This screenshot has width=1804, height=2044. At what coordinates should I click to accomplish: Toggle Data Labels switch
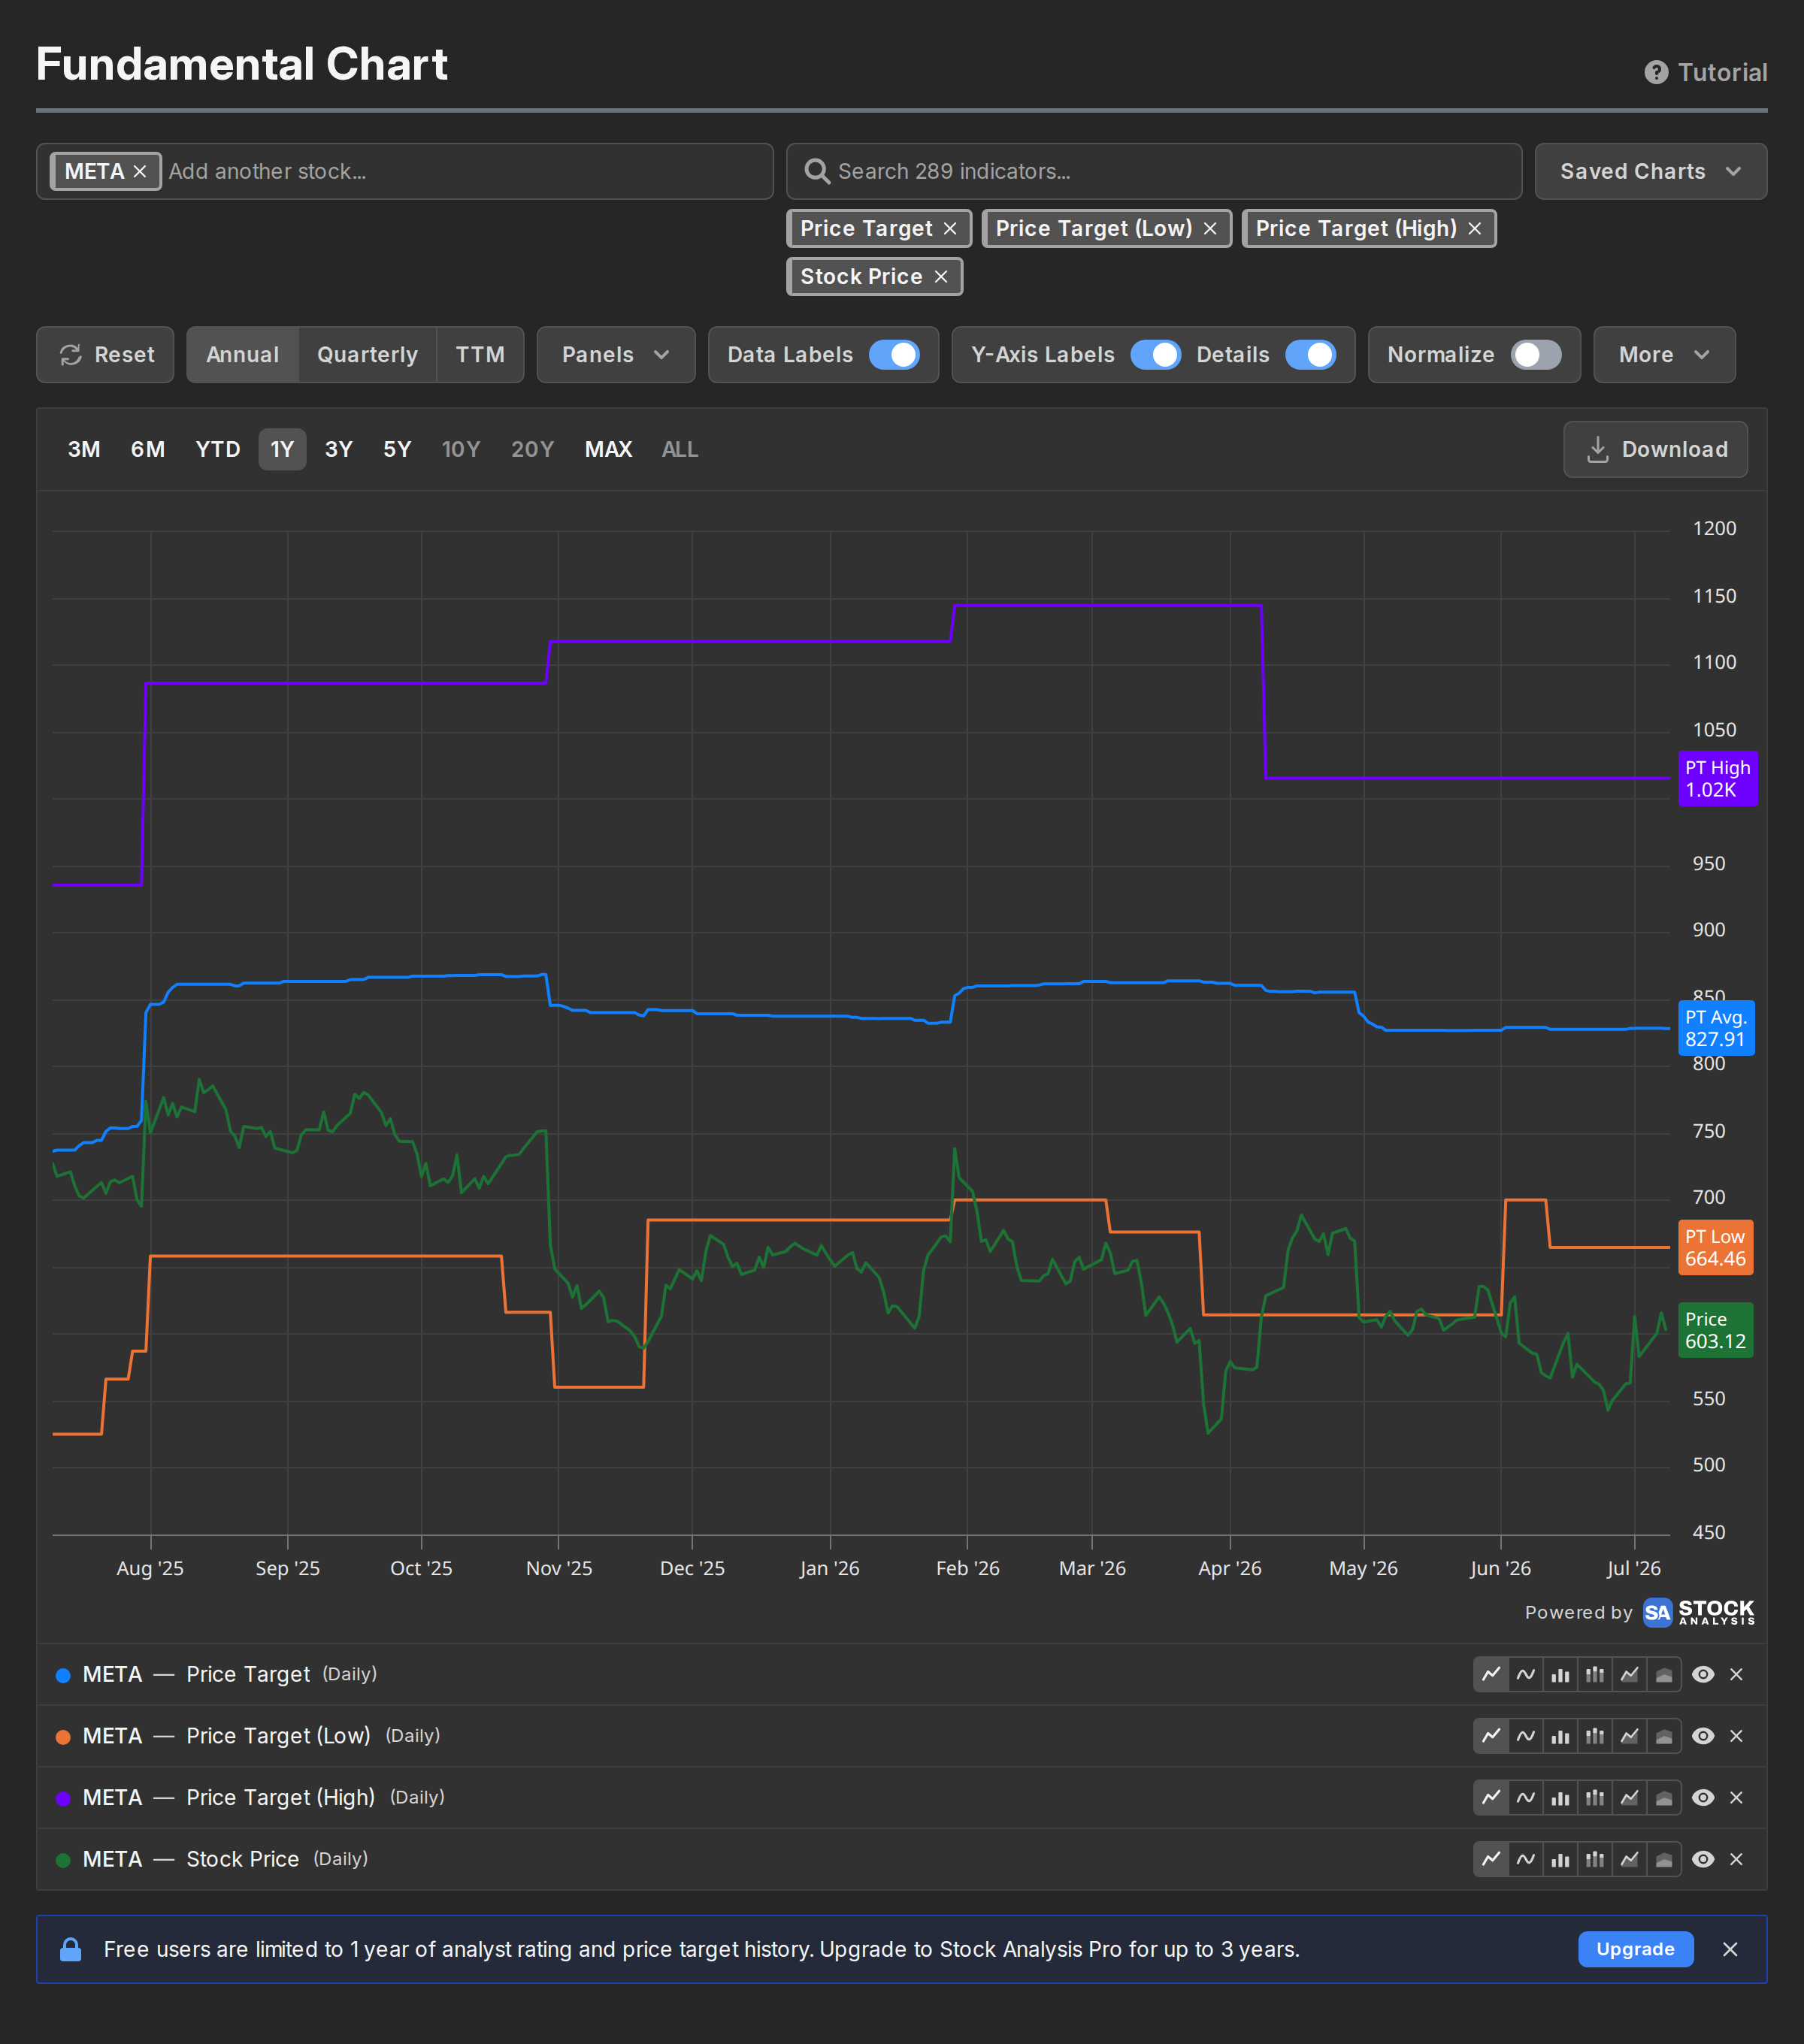click(x=894, y=355)
